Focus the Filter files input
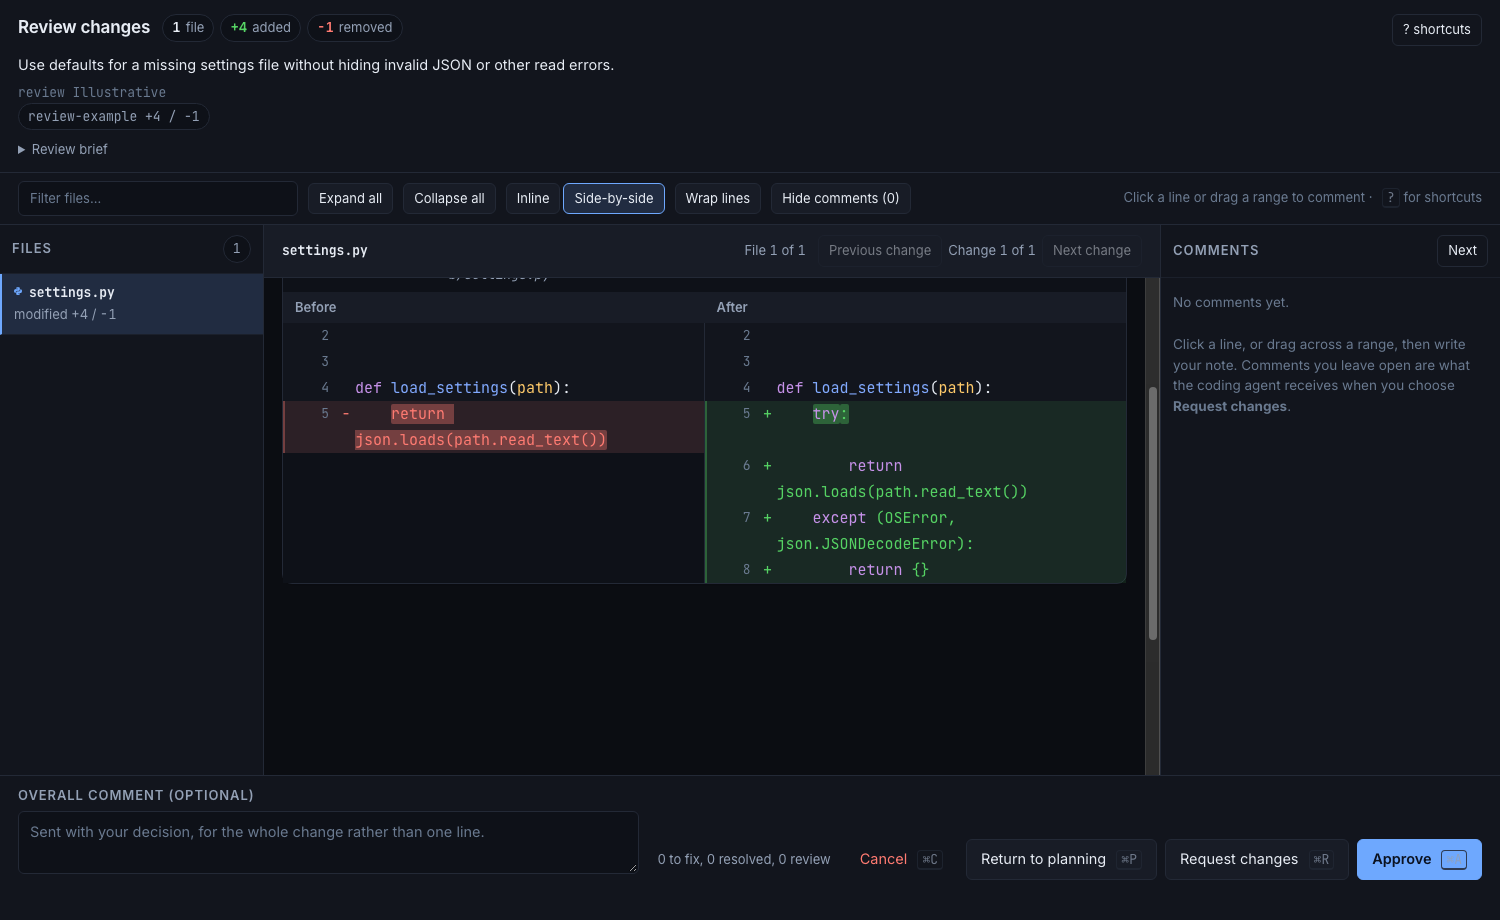 (x=158, y=198)
